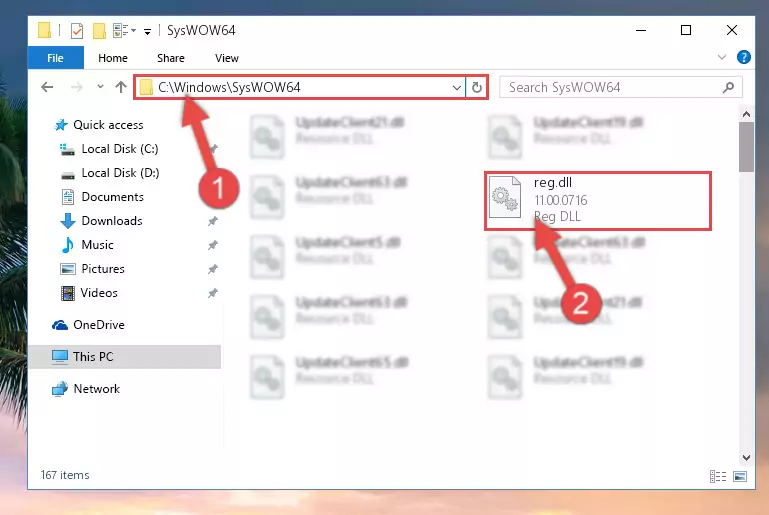Go back with the Back arrow
769x515 pixels.
pos(47,87)
